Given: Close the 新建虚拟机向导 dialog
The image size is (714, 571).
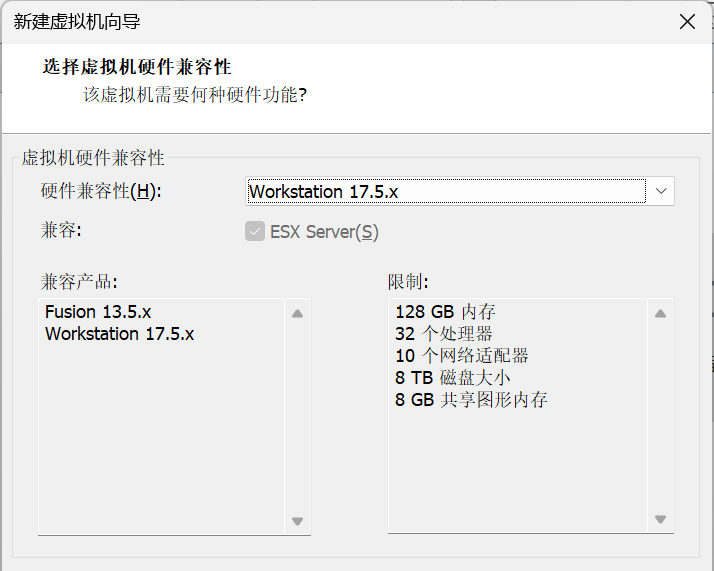Looking at the screenshot, I should [687, 21].
